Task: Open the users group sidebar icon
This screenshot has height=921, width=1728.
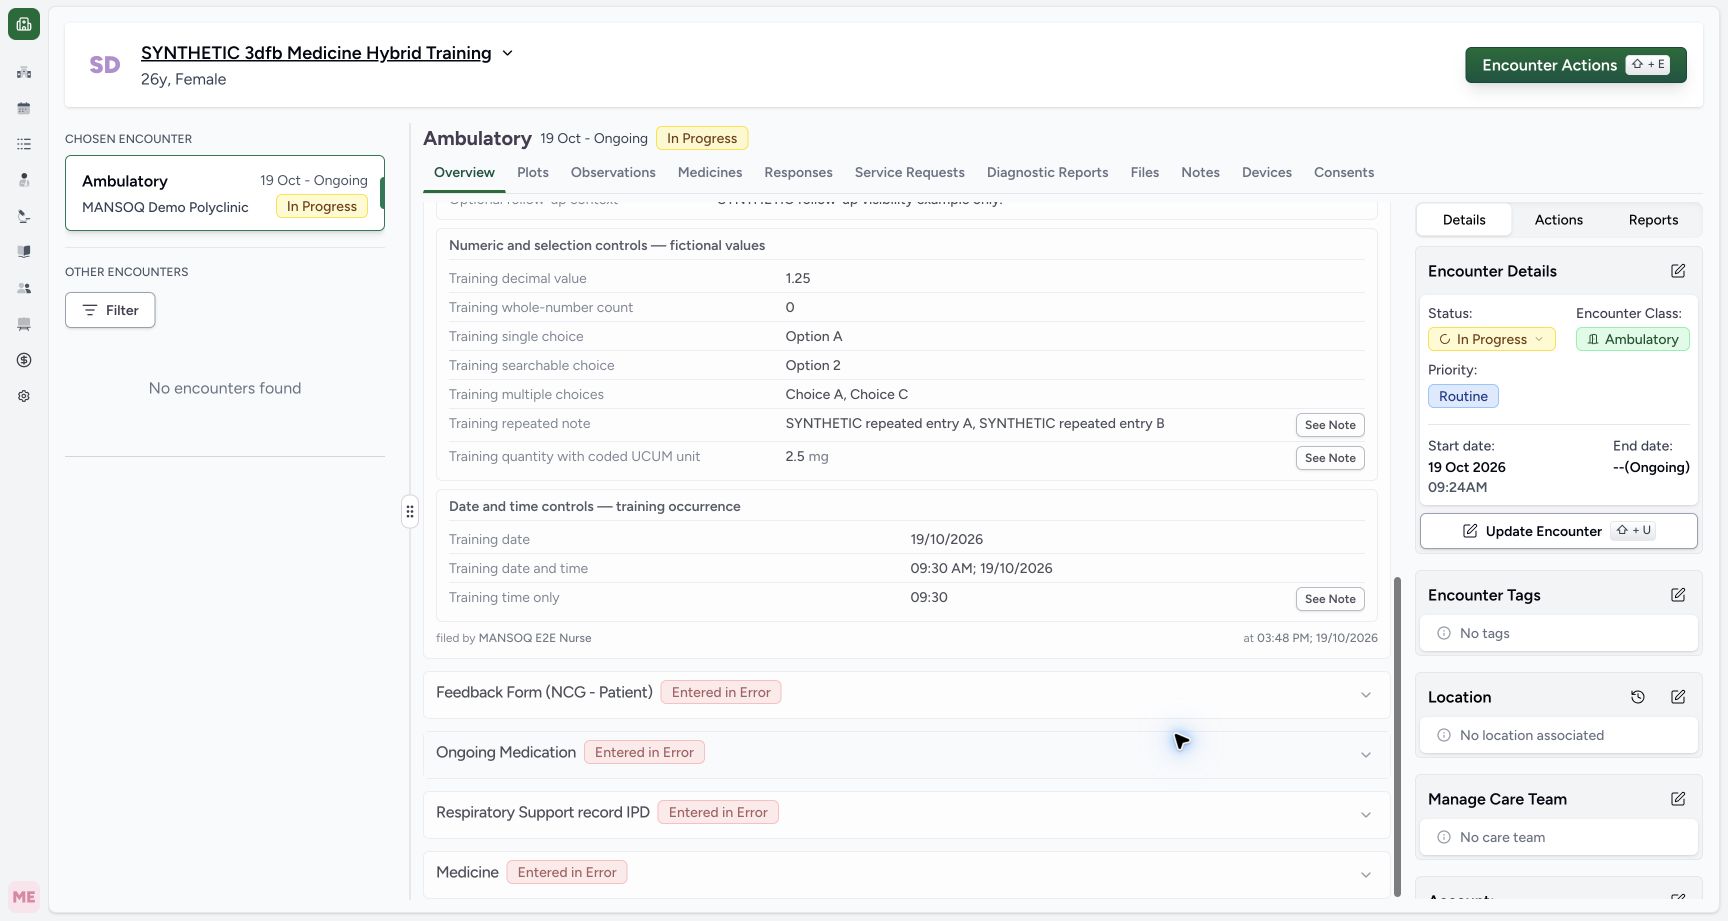Action: [24, 288]
